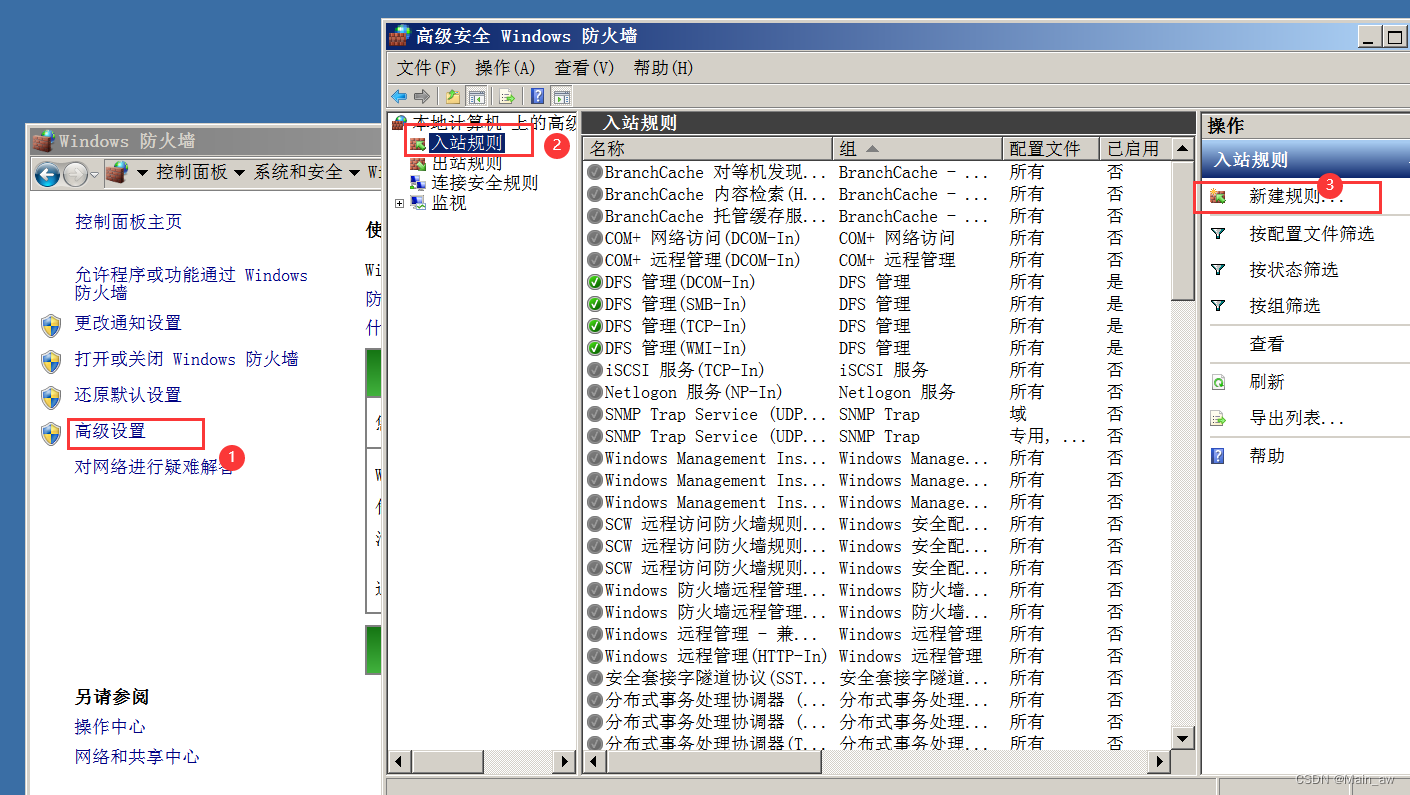Select 入站规则 in the console tree
Viewport: 1410px width, 795px height.
pos(466,143)
